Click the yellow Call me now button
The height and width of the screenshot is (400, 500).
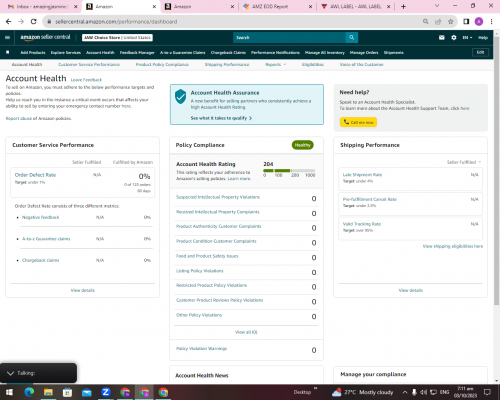click(x=358, y=122)
